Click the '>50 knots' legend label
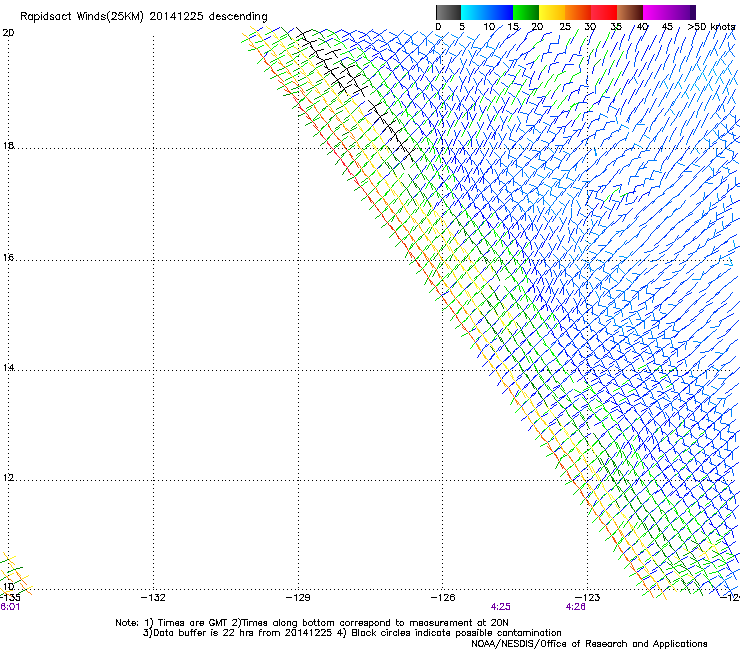Viewport: 740px width, 650px height. 711,27
